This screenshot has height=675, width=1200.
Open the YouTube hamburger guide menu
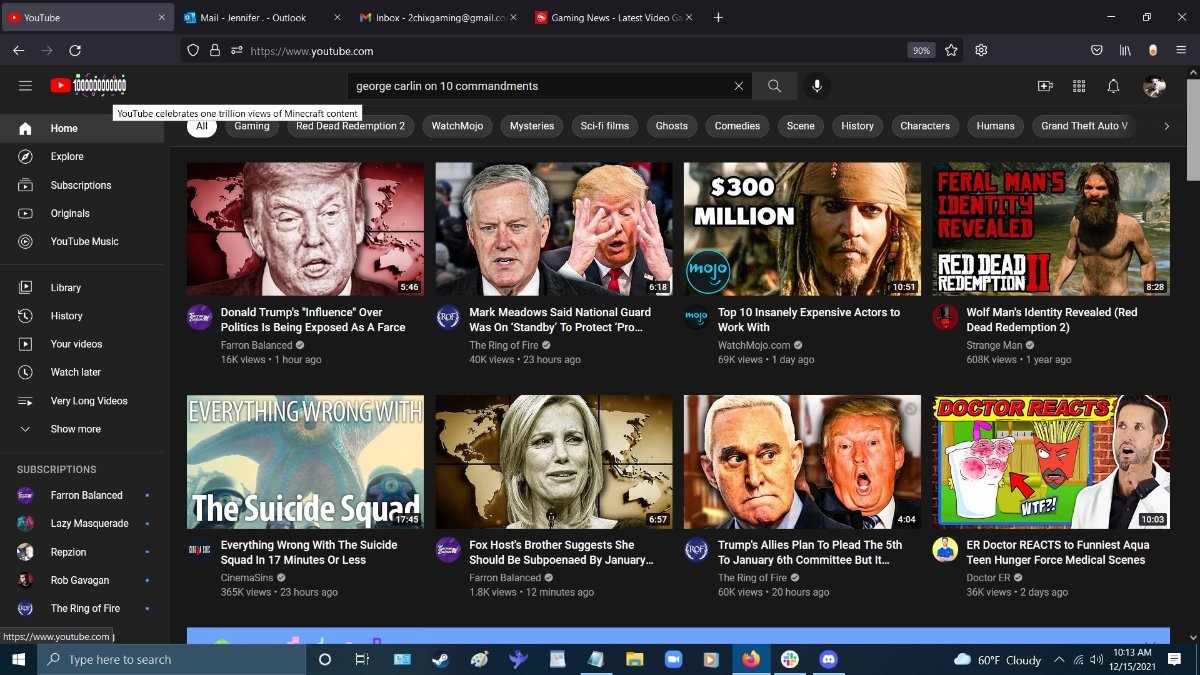pyautogui.click(x=25, y=86)
